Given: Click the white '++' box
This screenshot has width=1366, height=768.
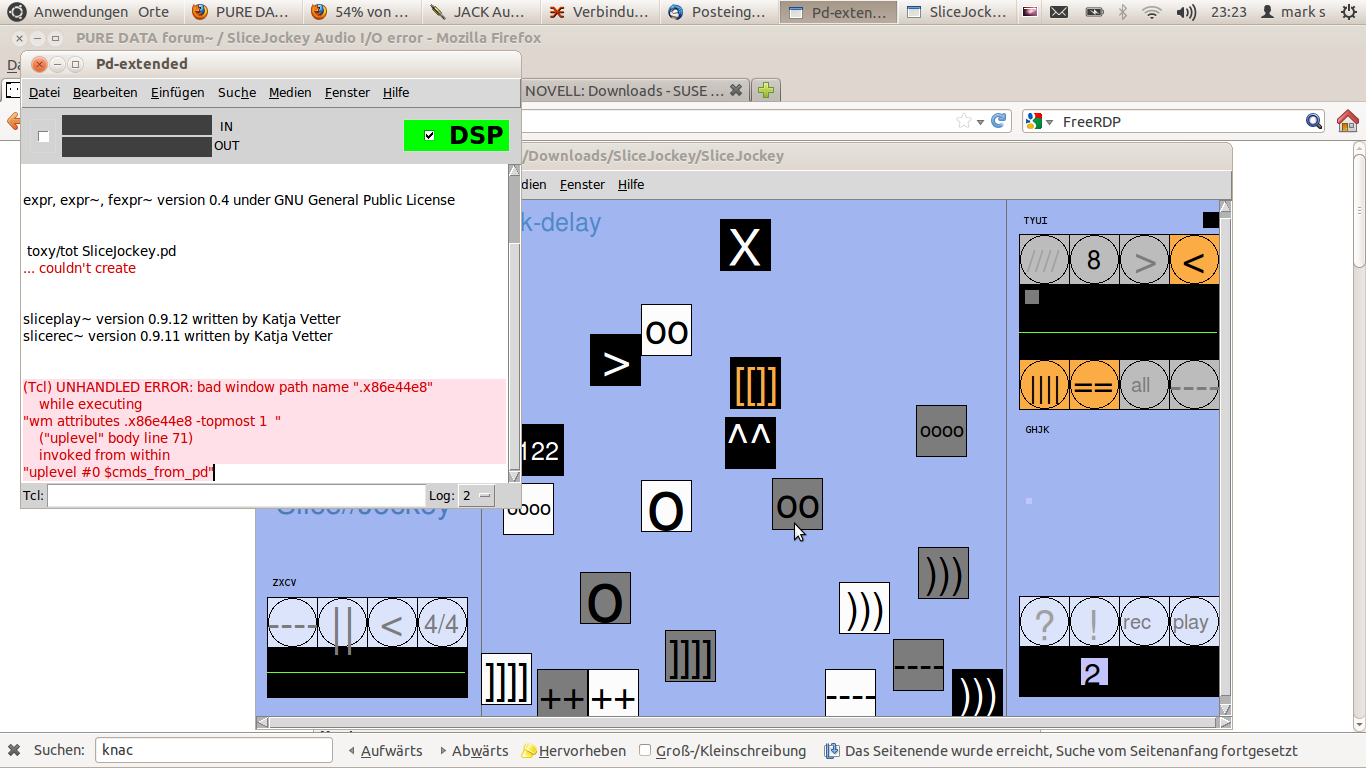Looking at the screenshot, I should pos(613,693).
